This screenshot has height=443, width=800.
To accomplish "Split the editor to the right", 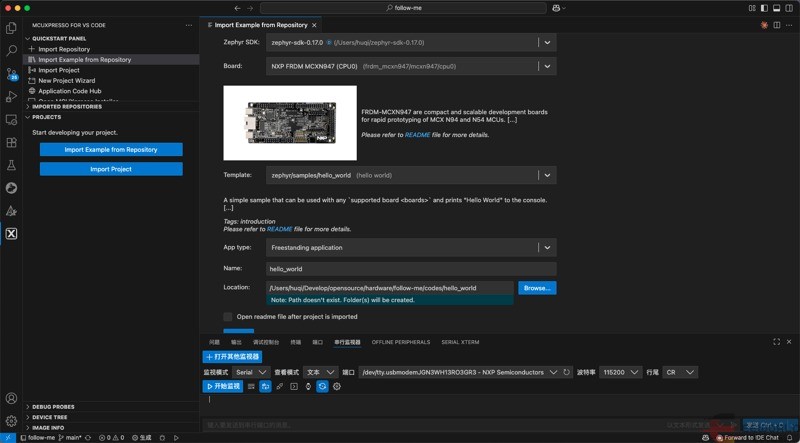I will 777,25.
